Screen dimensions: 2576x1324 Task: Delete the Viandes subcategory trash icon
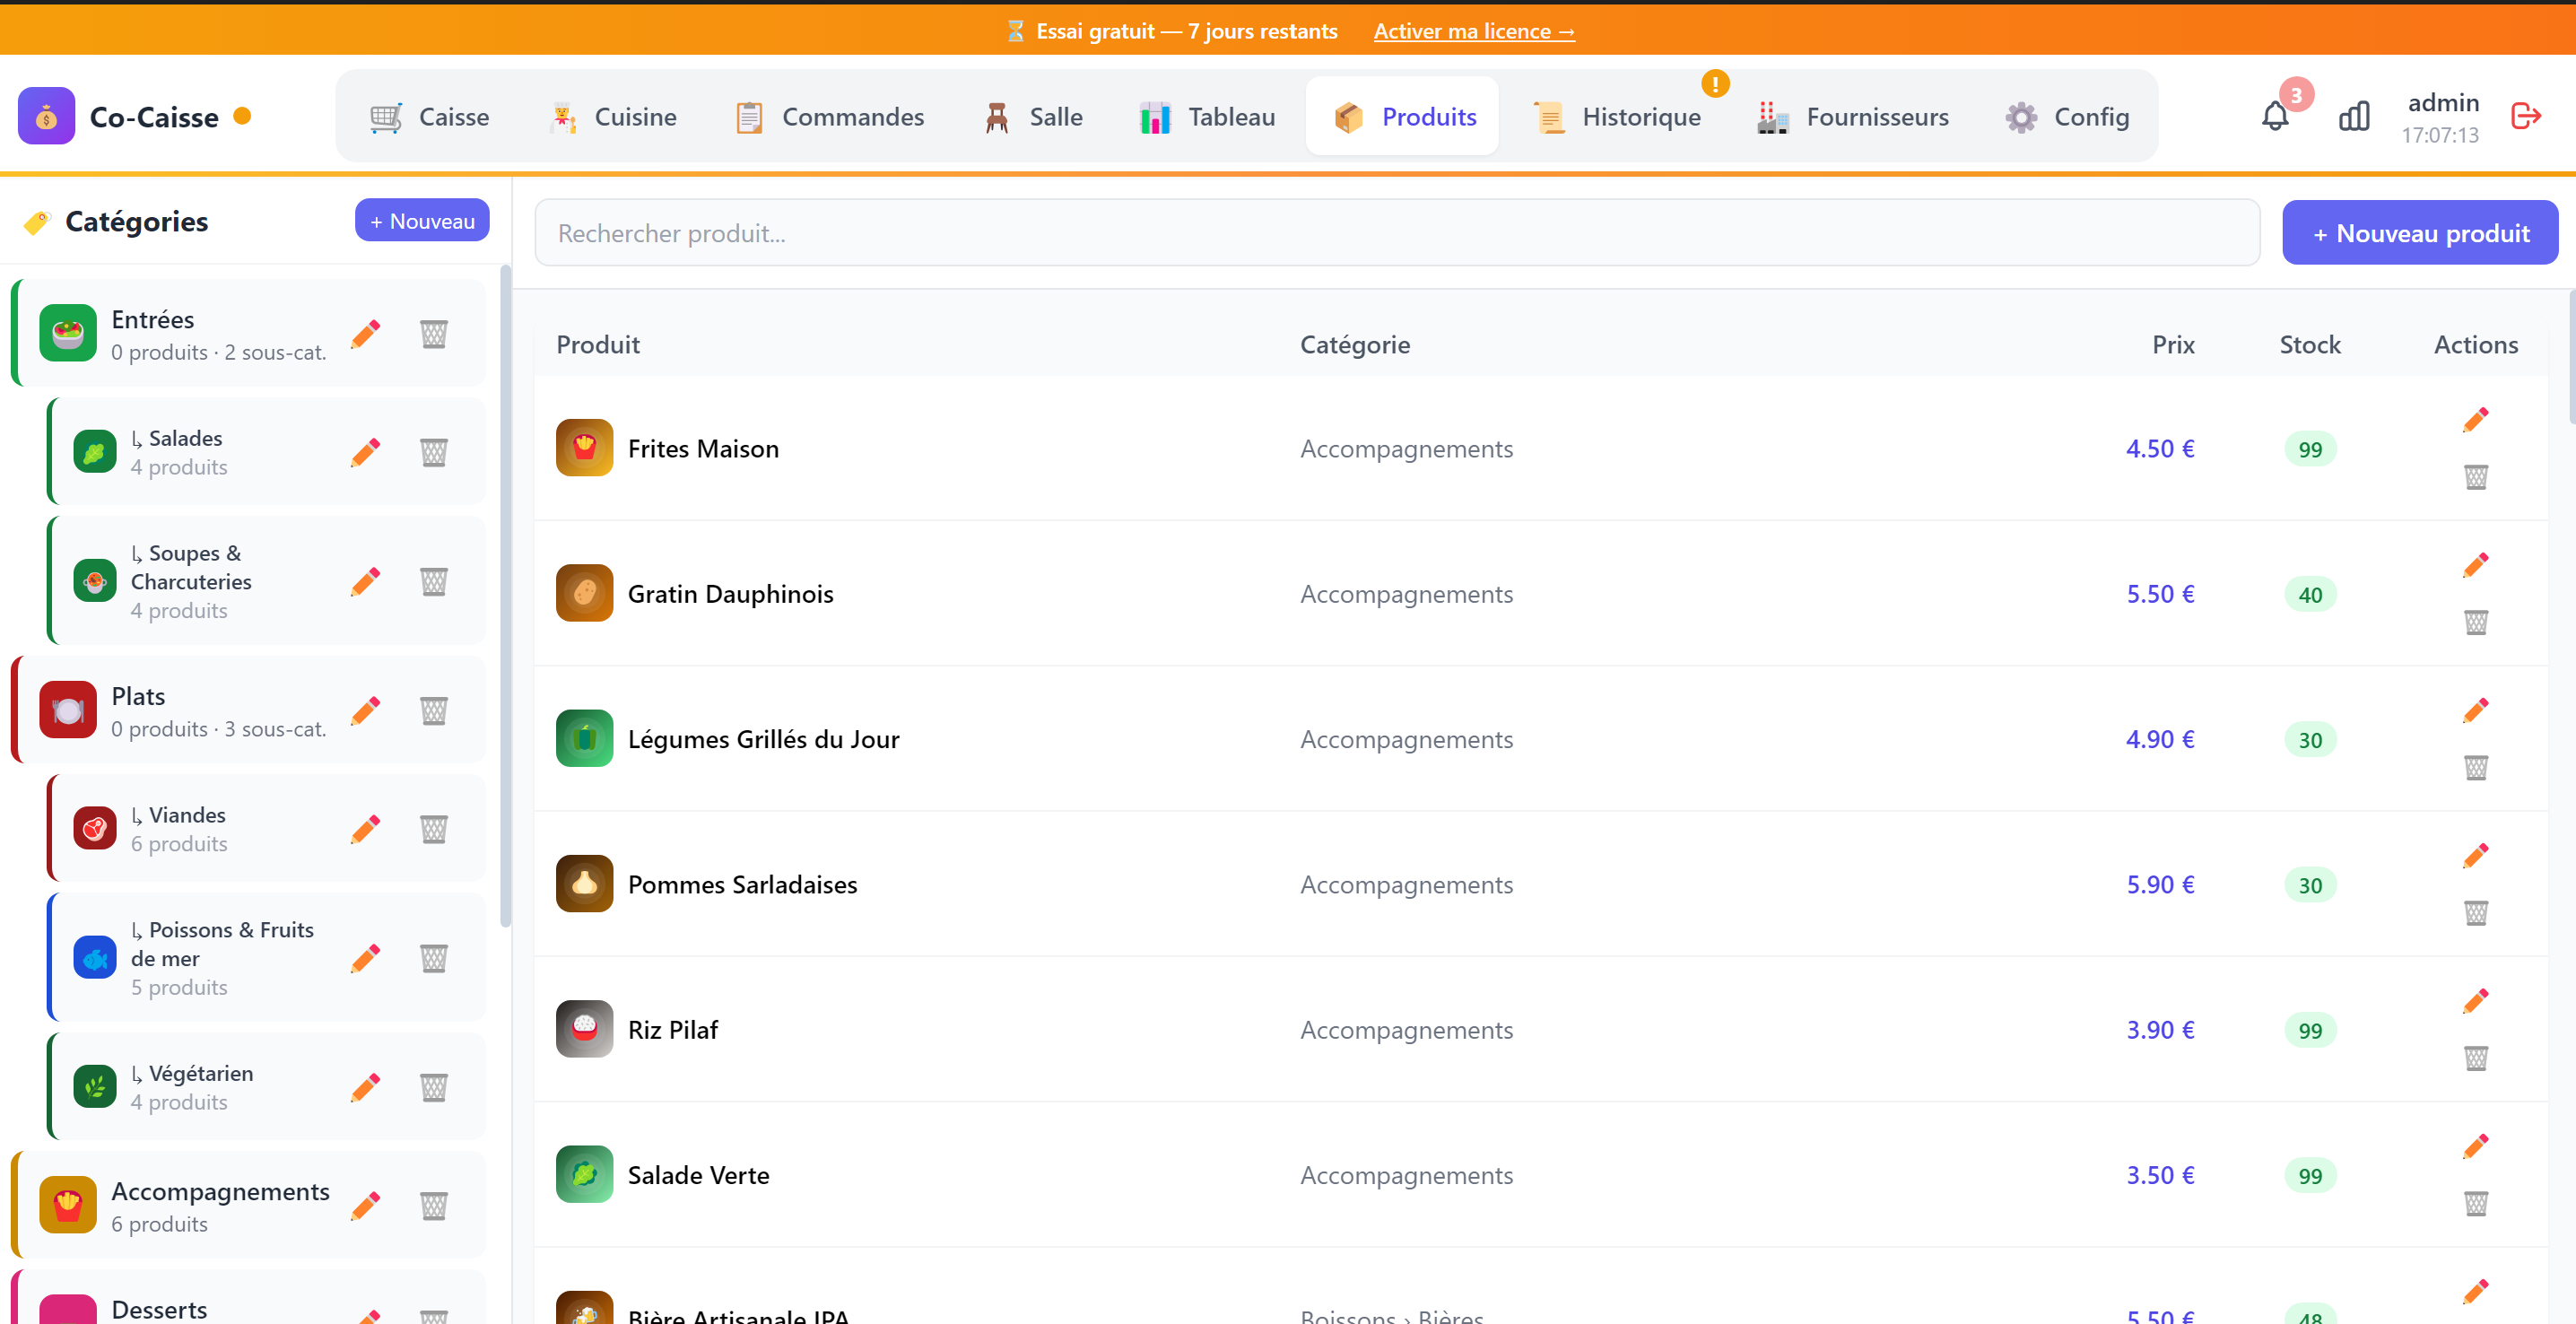(x=433, y=829)
